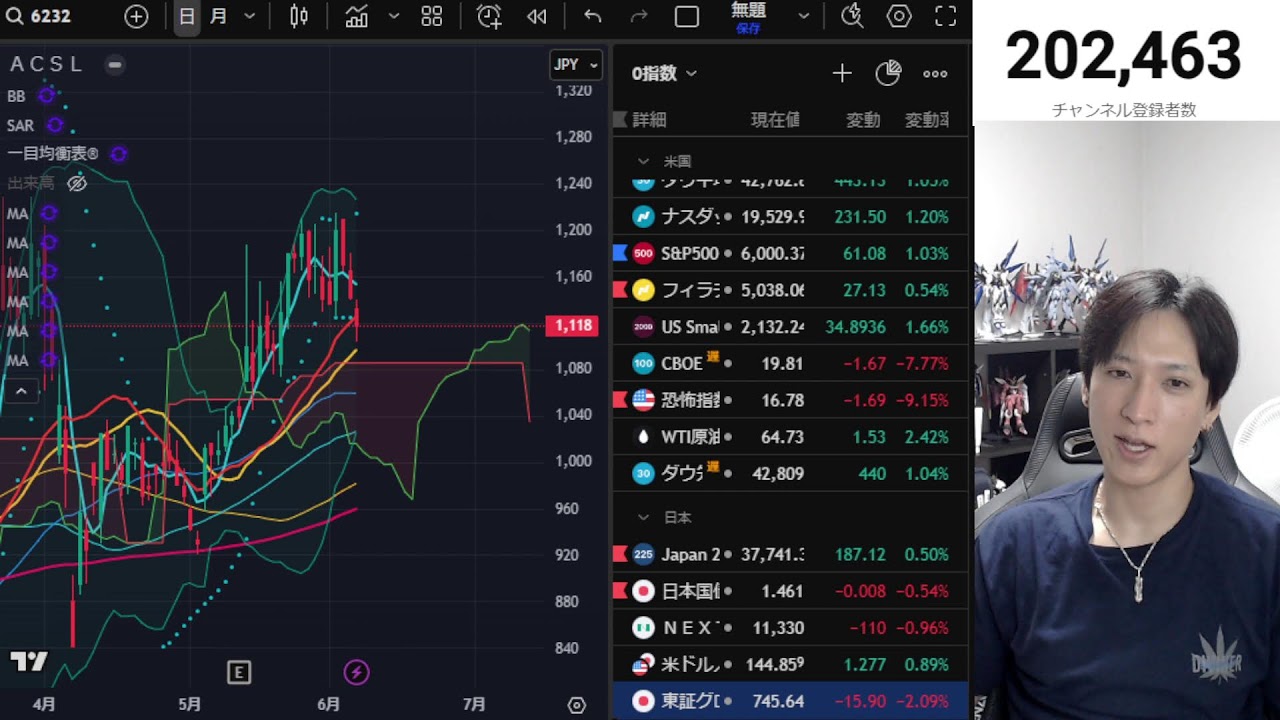
Task: Select the SAR indicator label
Action: pos(20,125)
